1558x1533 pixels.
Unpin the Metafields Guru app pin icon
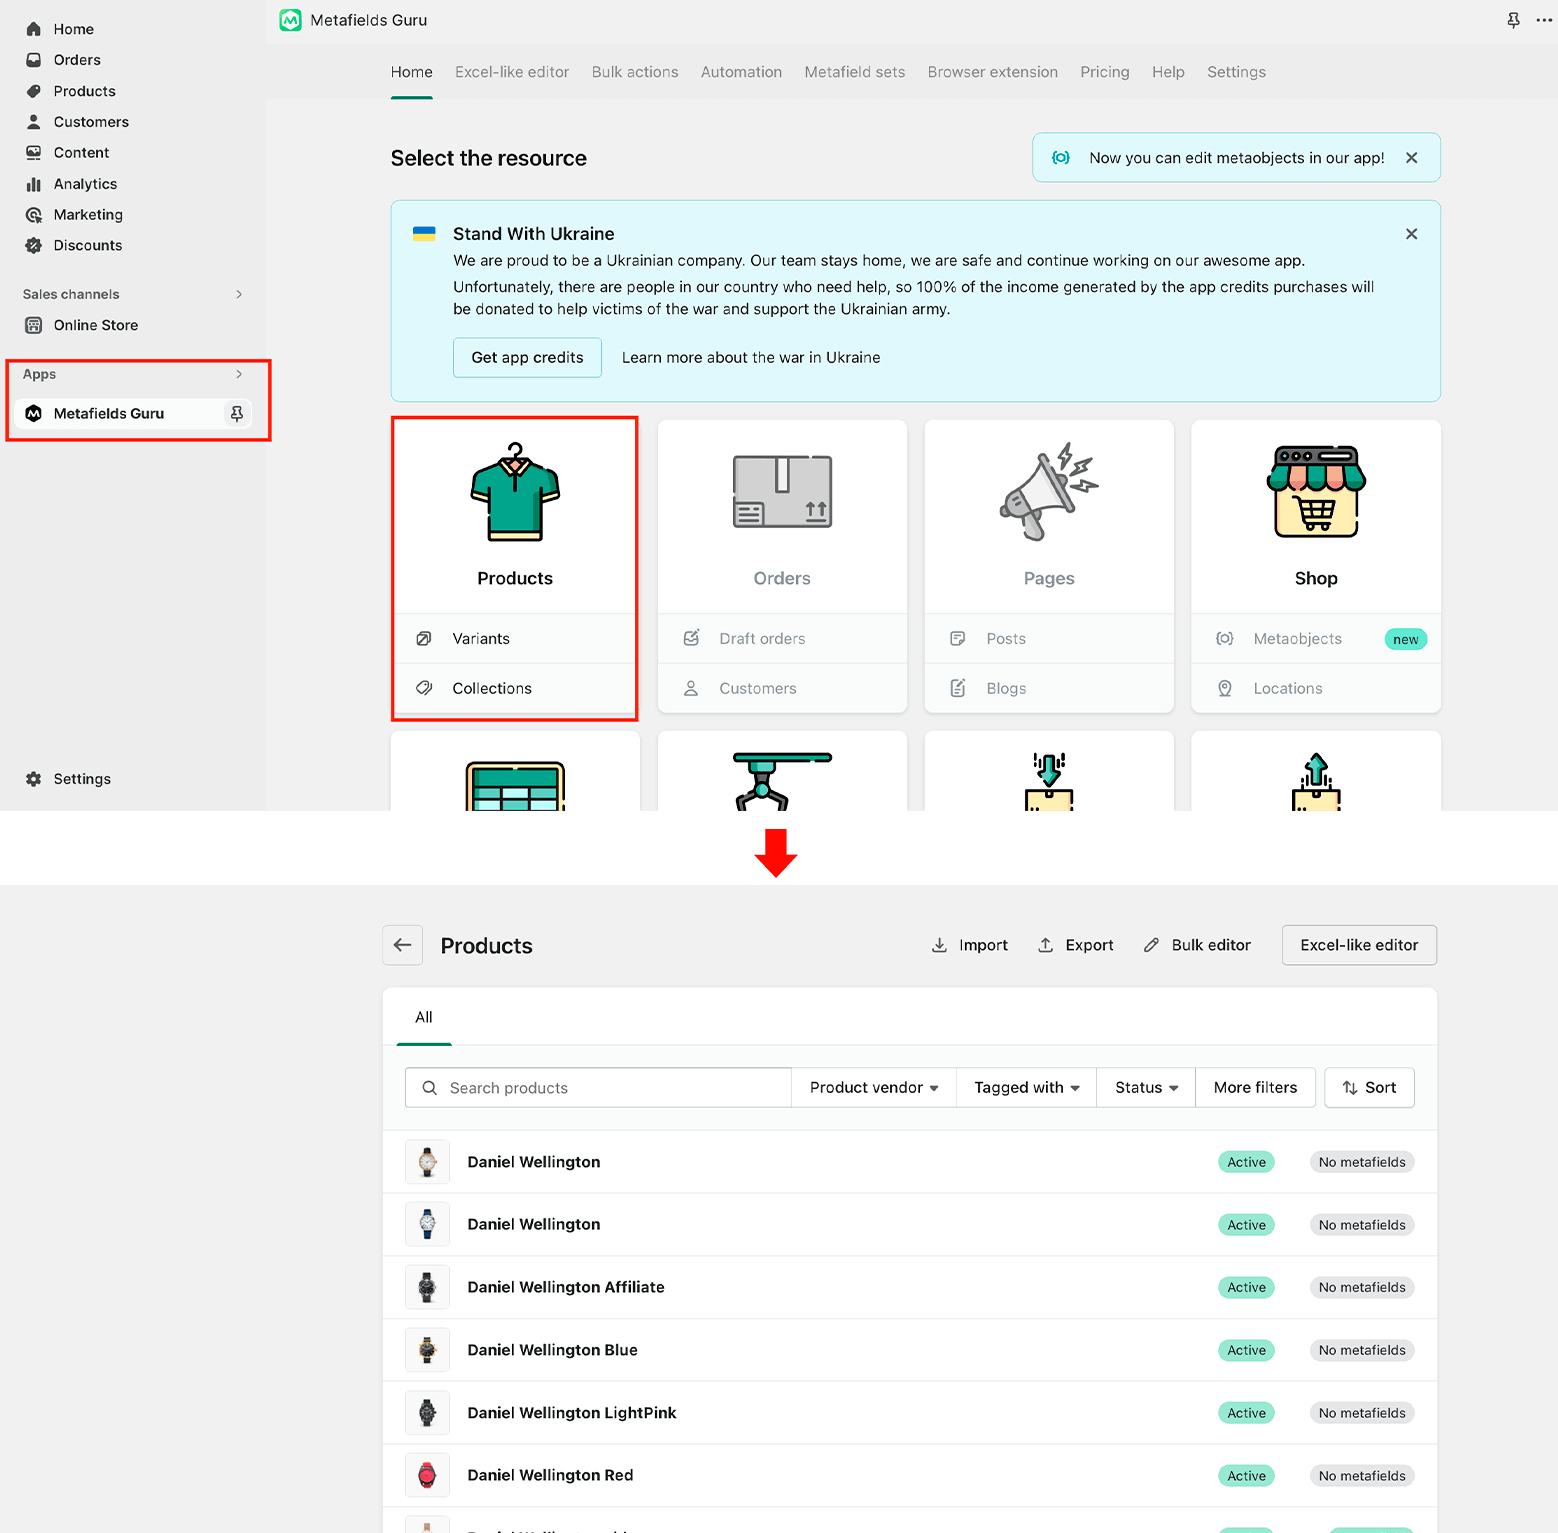pyautogui.click(x=237, y=413)
